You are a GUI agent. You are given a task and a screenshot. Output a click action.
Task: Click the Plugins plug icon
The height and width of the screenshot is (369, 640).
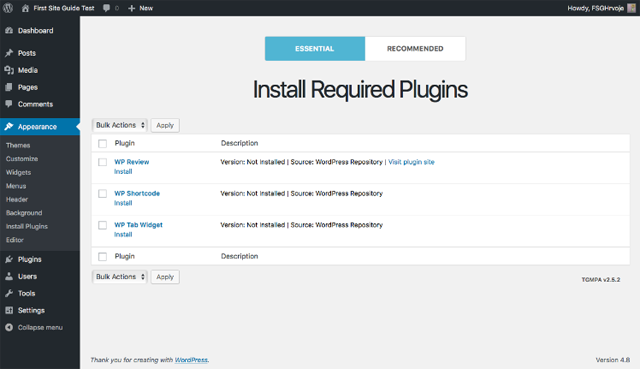coord(9,259)
